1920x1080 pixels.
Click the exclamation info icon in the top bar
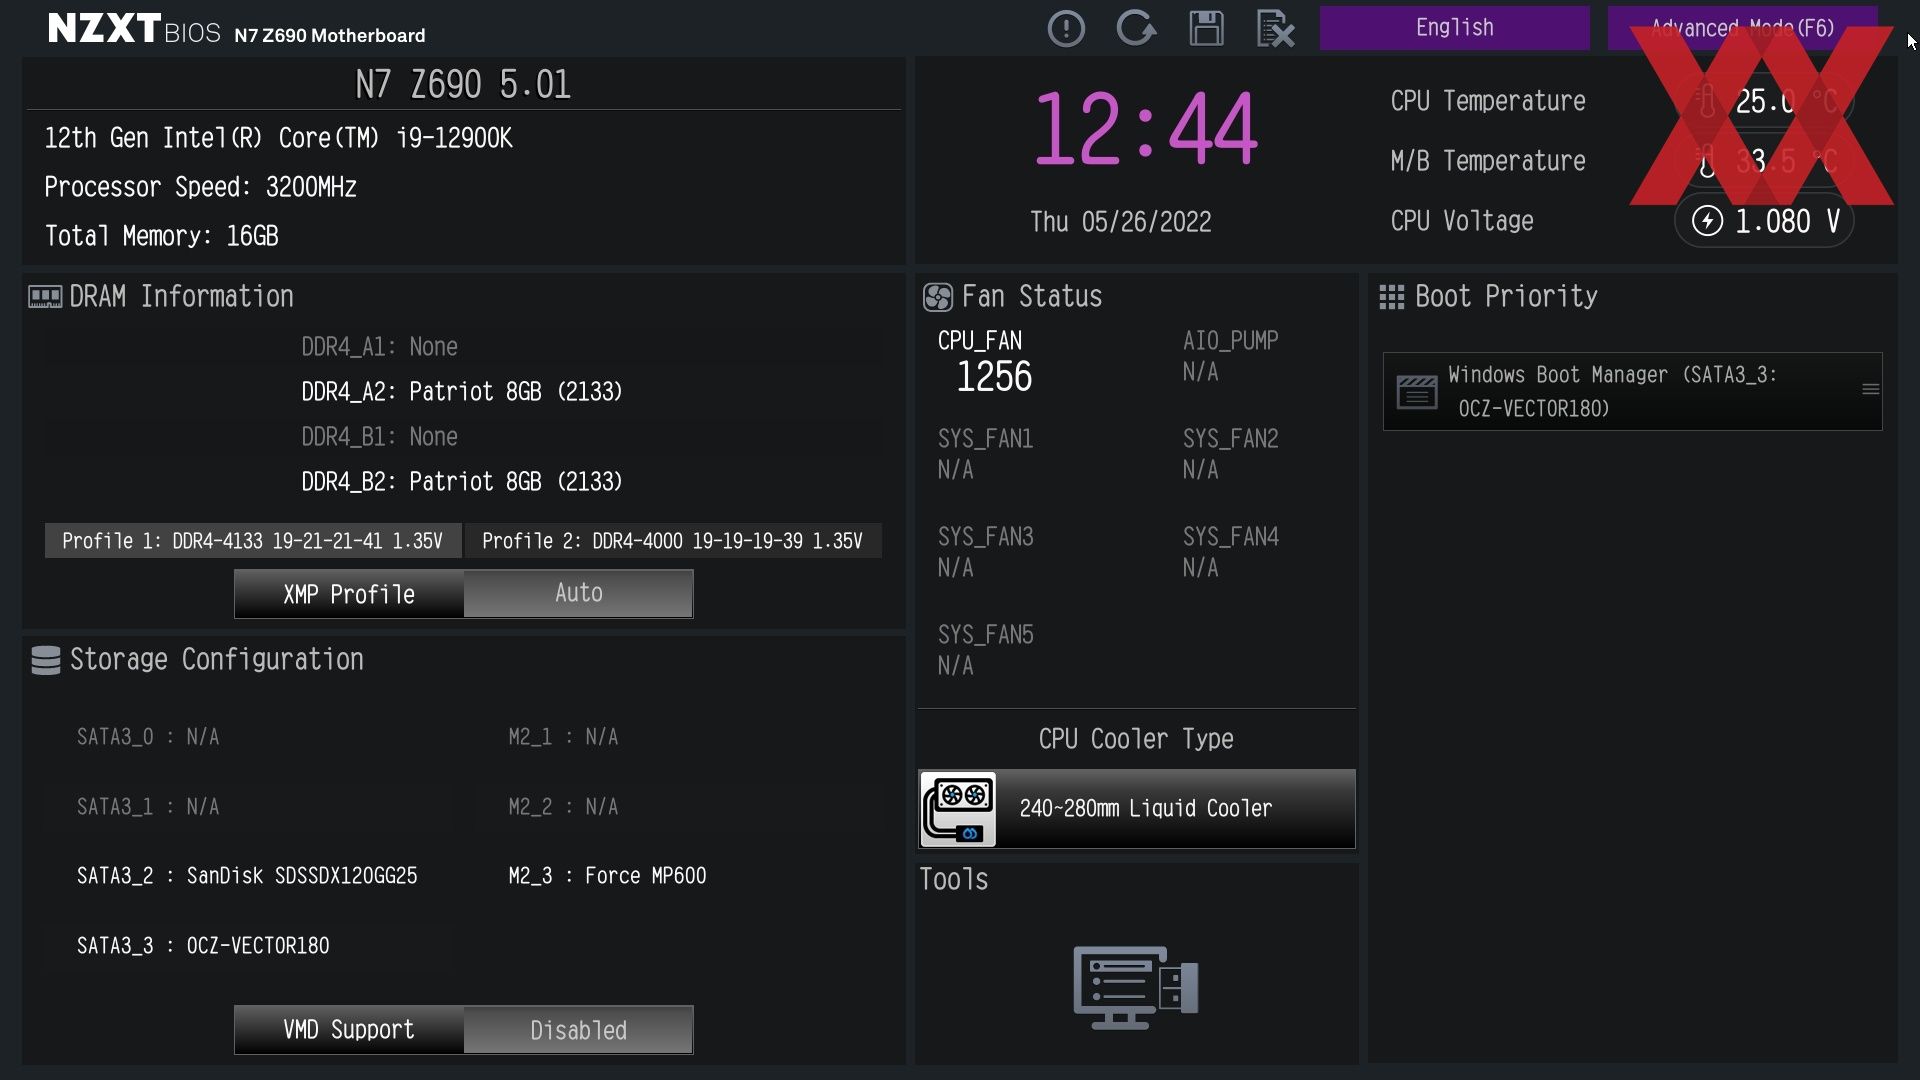(x=1066, y=28)
